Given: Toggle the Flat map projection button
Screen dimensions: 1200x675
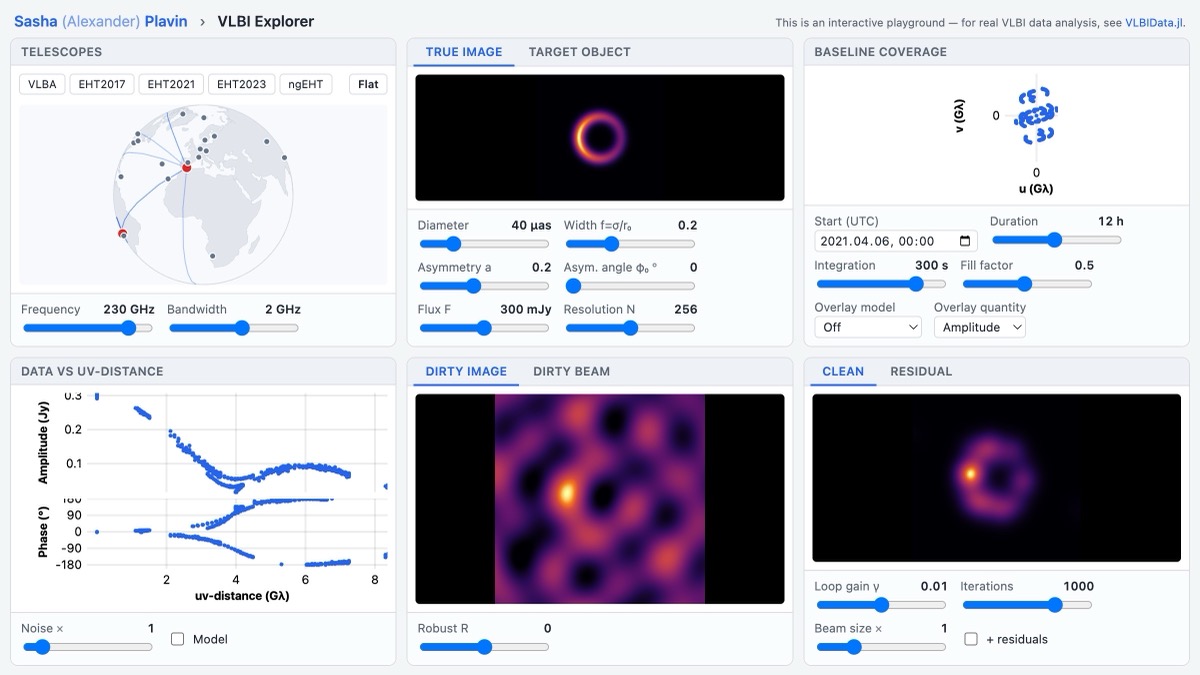Looking at the screenshot, I should pyautogui.click(x=368, y=84).
